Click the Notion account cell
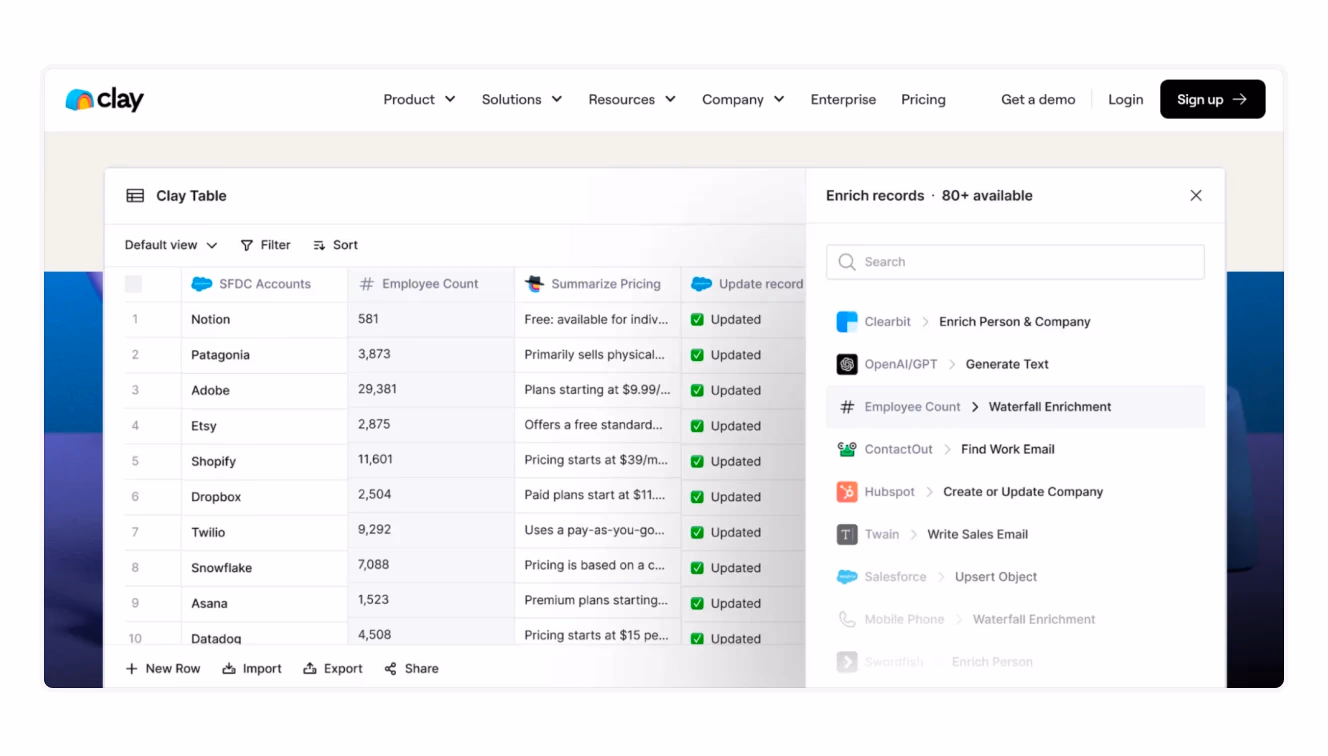The width and height of the screenshot is (1328, 756). click(264, 320)
